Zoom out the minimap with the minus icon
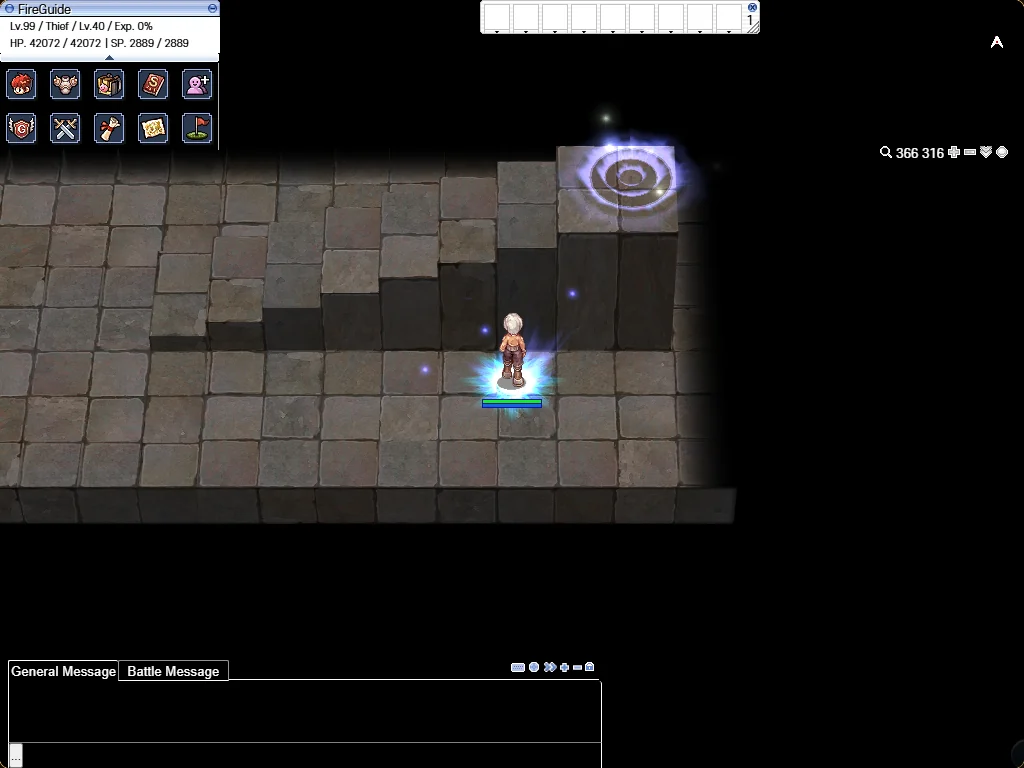This screenshot has width=1024, height=768. [970, 152]
